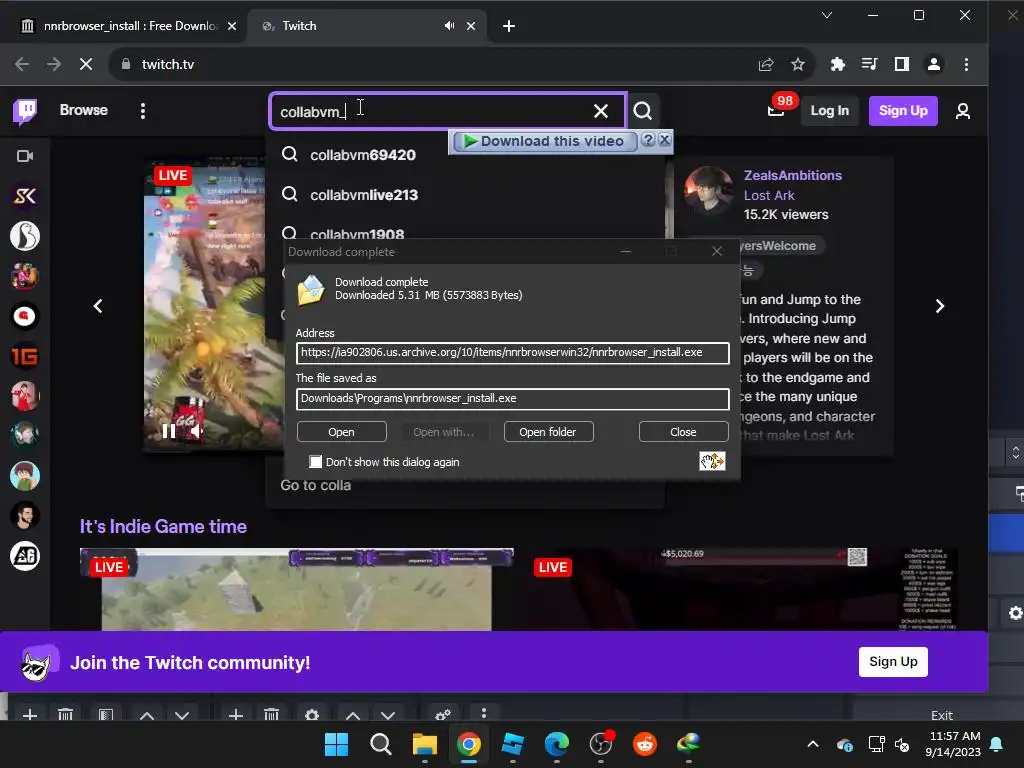The image size is (1024, 768).
Task: Open File Explorer from the taskbar
Action: pos(424,744)
